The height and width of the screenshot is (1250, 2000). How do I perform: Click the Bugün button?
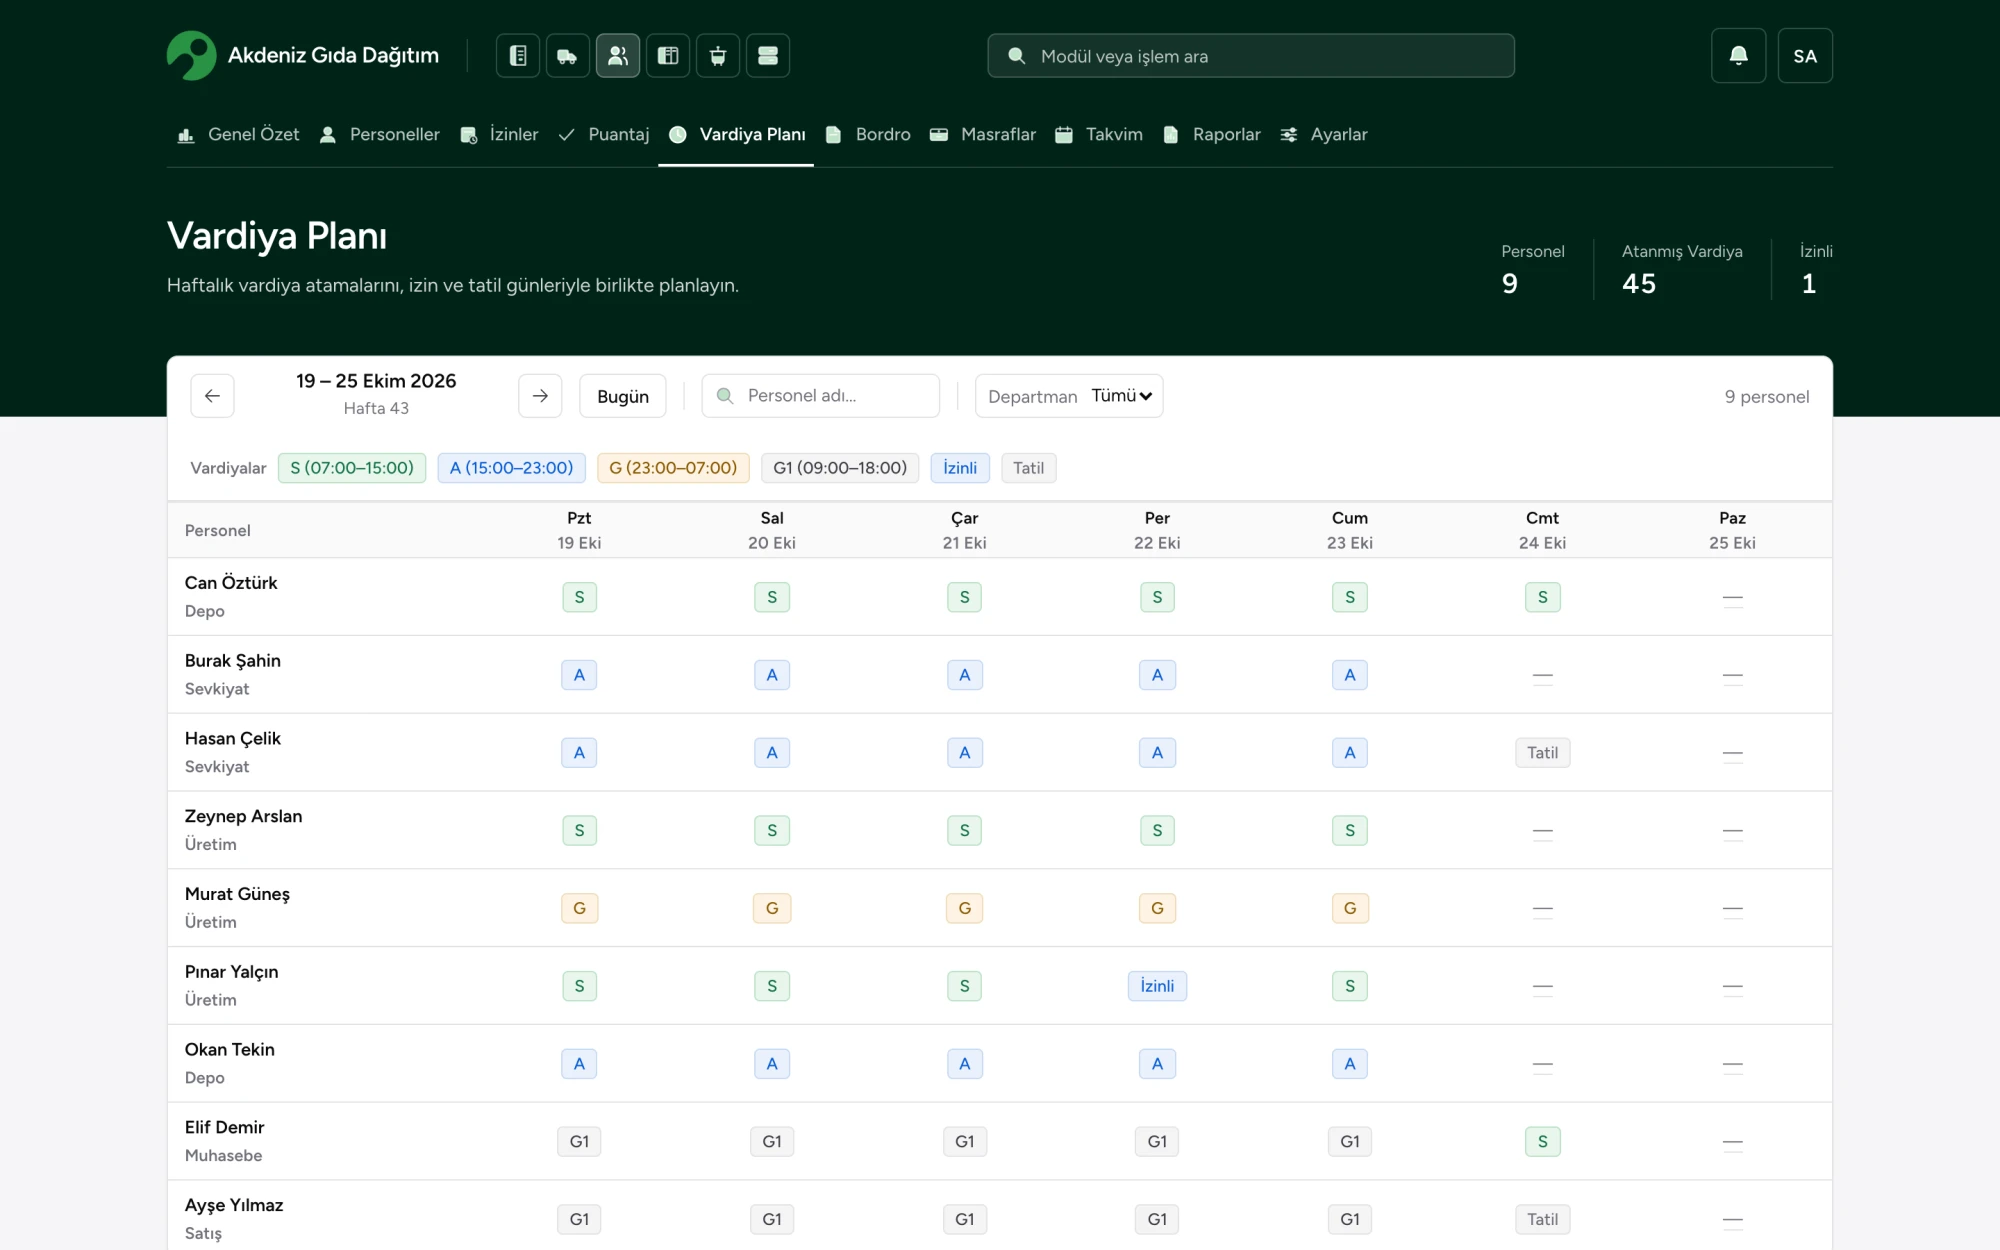point(623,396)
